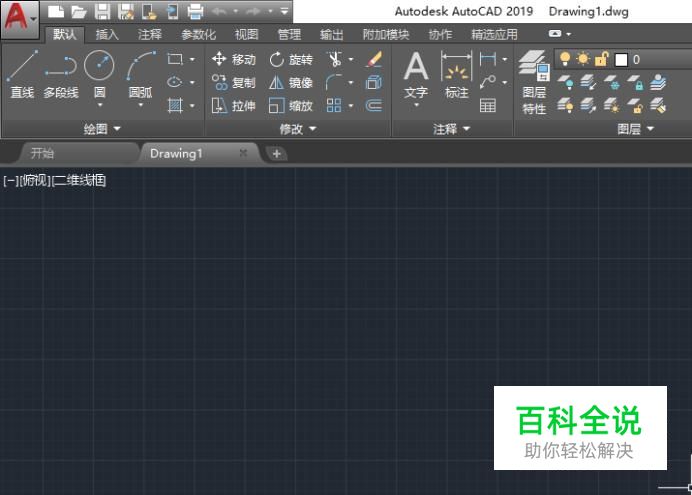Toggle layer on/off lightbulb icon
The height and width of the screenshot is (495, 692).
(564, 59)
